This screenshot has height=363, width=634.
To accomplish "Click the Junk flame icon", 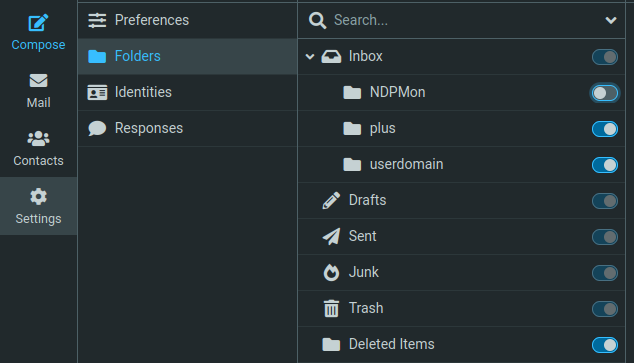I will [x=331, y=272].
